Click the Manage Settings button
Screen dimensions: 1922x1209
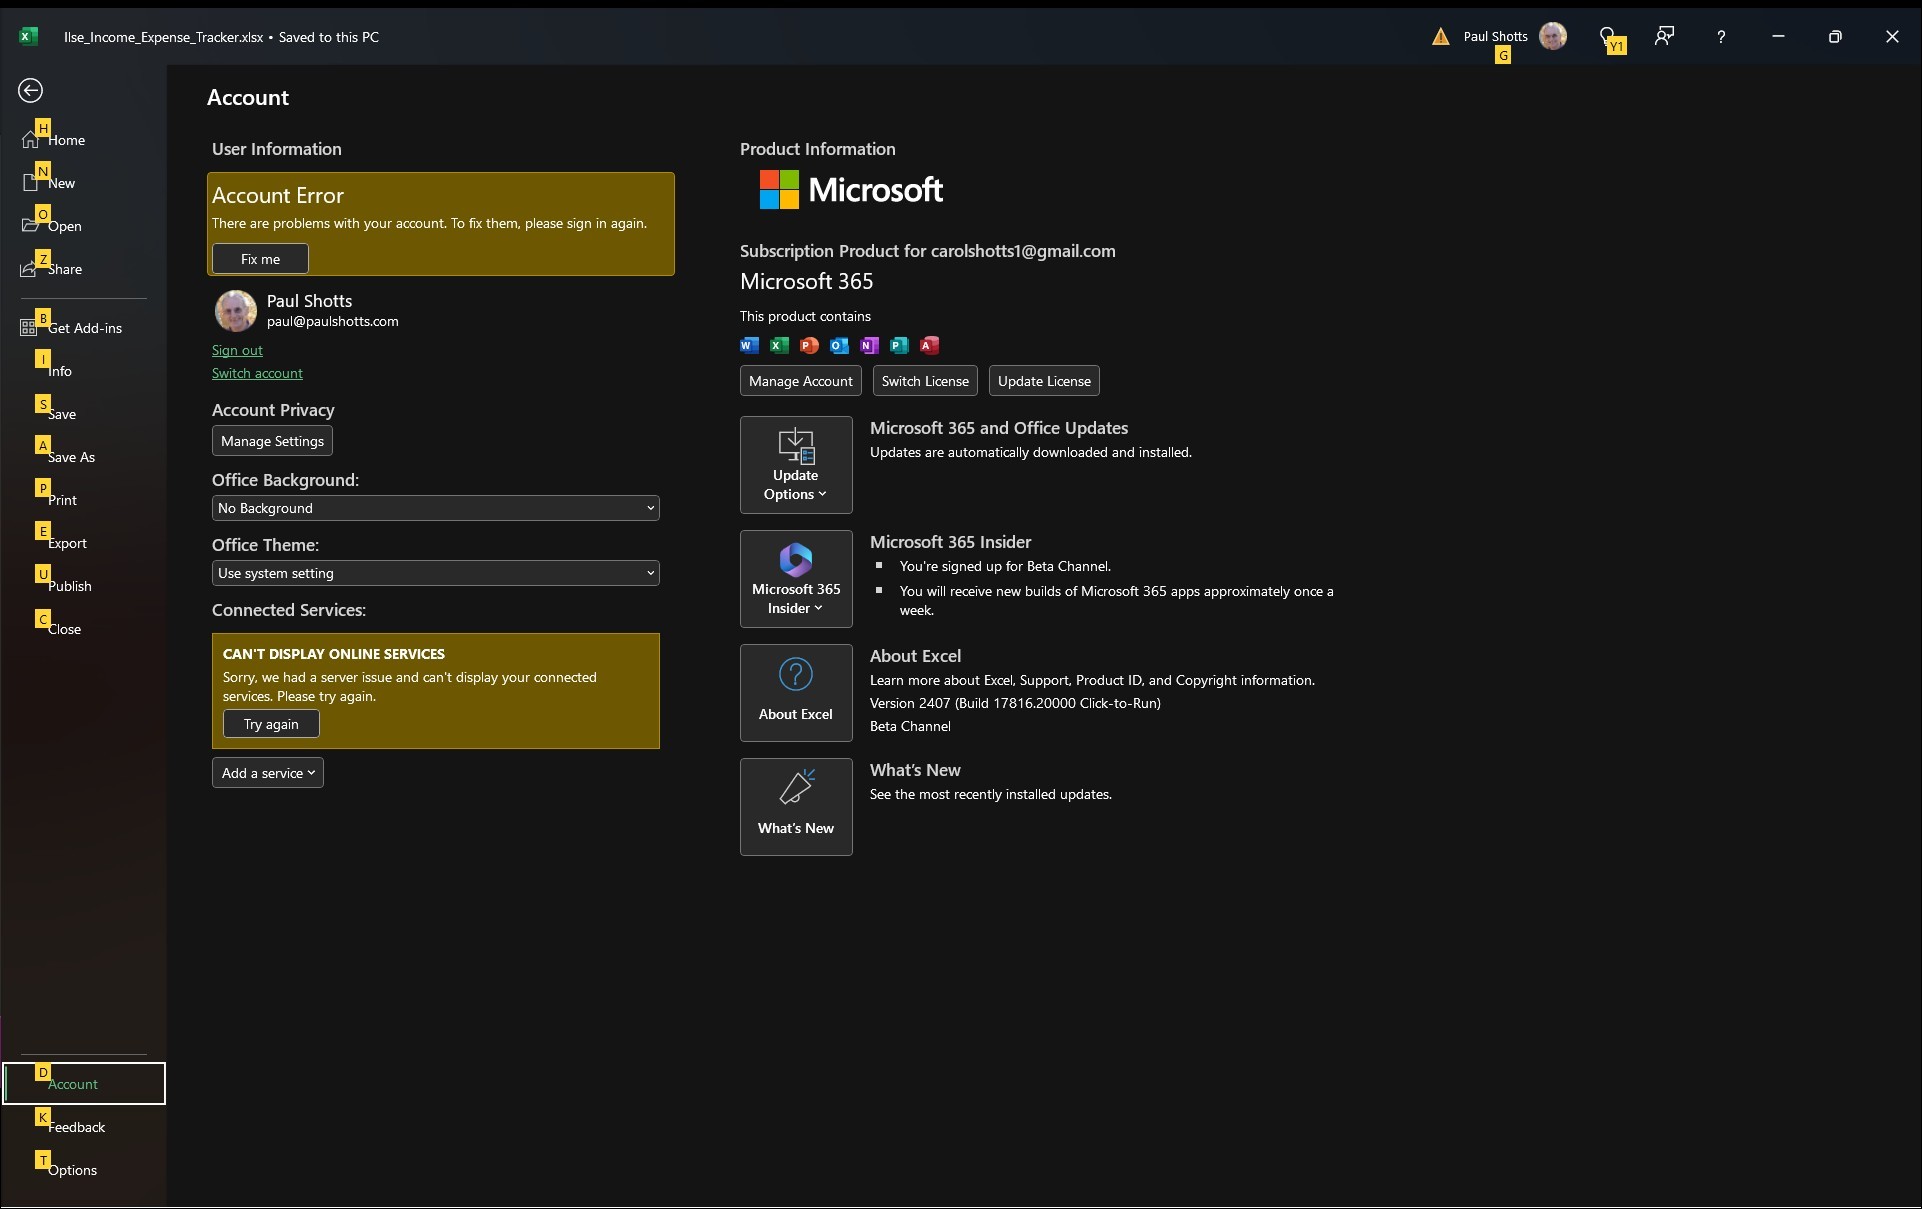click(272, 441)
